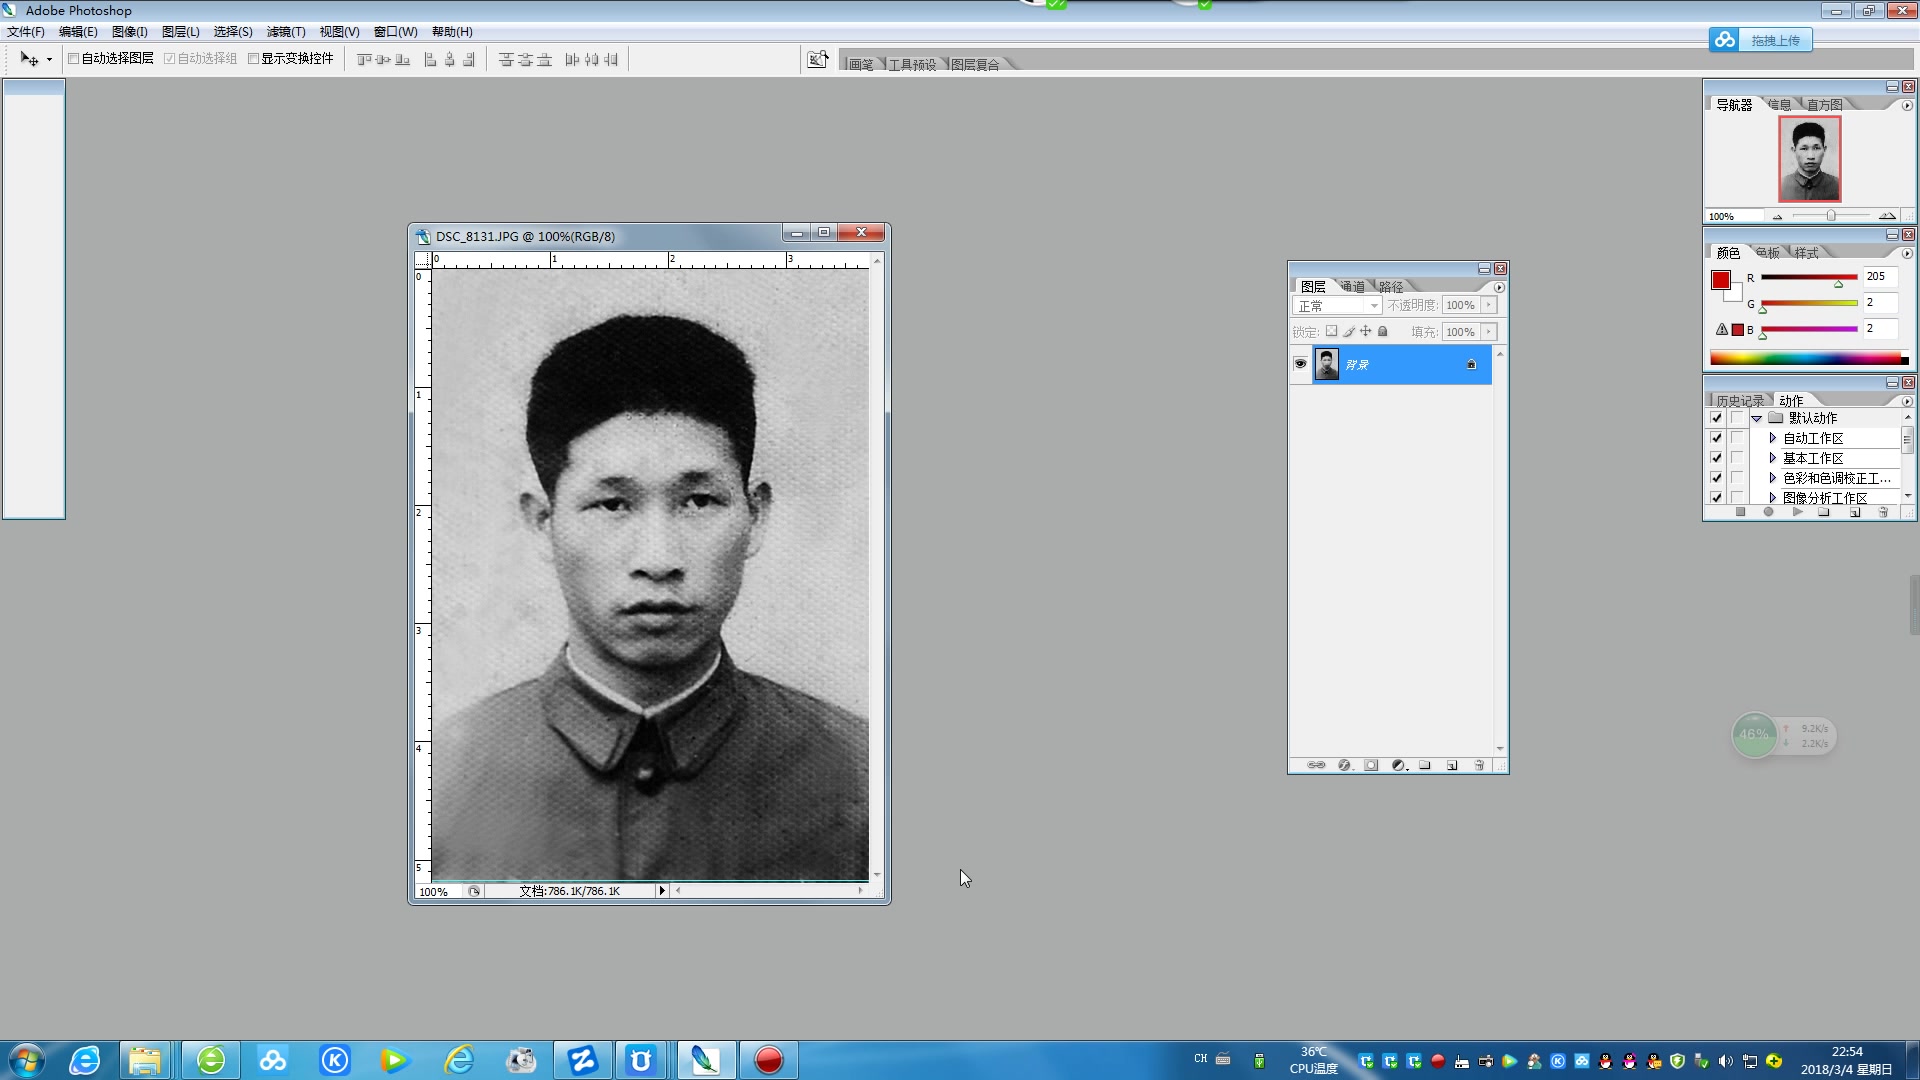Click the red foreground color swatch
The width and height of the screenshot is (1920, 1080).
[x=1721, y=280]
